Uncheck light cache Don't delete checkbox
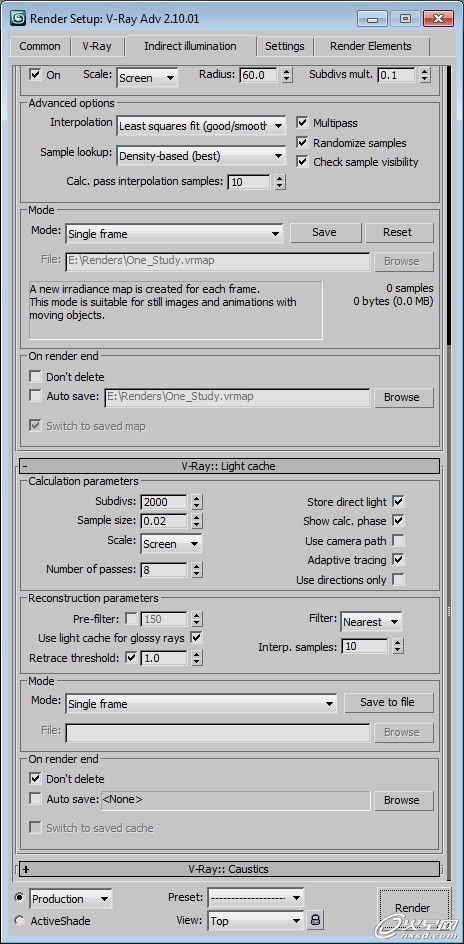The width and height of the screenshot is (464, 944). (35, 778)
